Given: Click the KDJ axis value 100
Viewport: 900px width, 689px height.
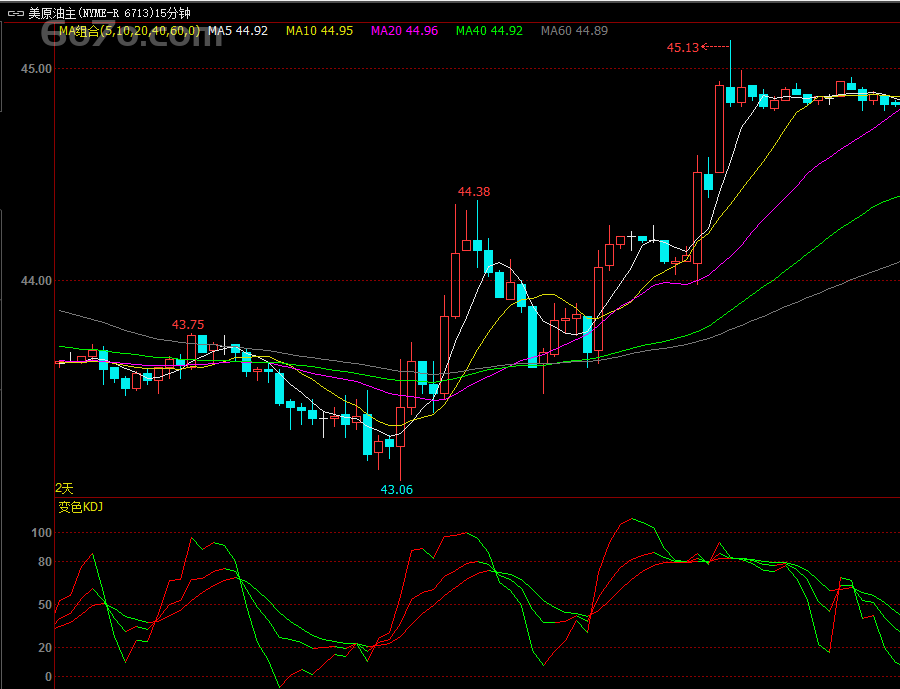Looking at the screenshot, I should pyautogui.click(x=41, y=533).
